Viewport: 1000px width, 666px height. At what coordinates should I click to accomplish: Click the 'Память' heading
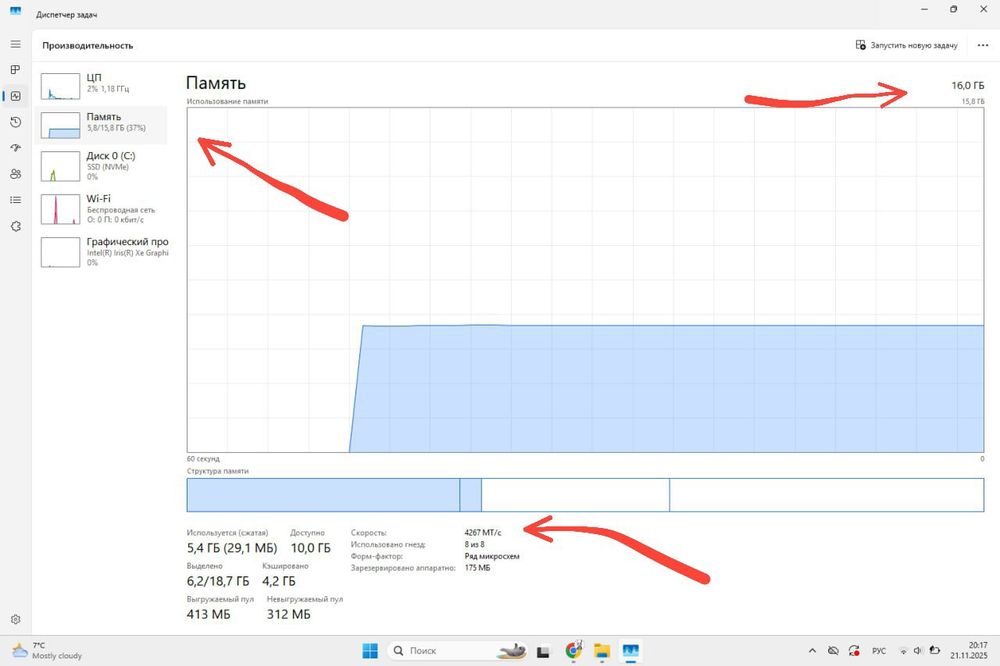tap(216, 83)
